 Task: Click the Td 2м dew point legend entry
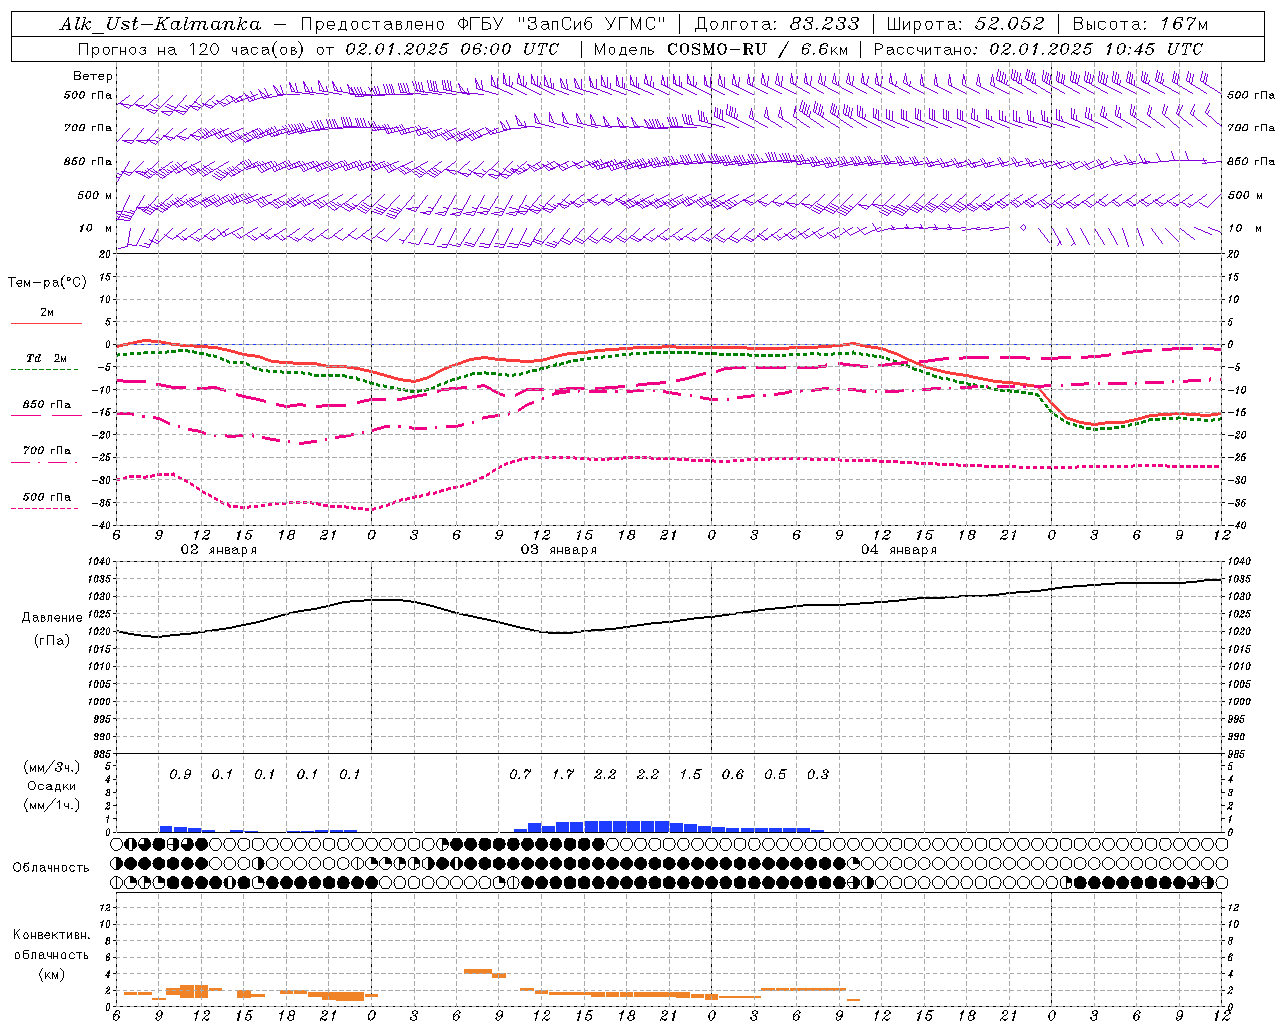pyautogui.click(x=47, y=358)
